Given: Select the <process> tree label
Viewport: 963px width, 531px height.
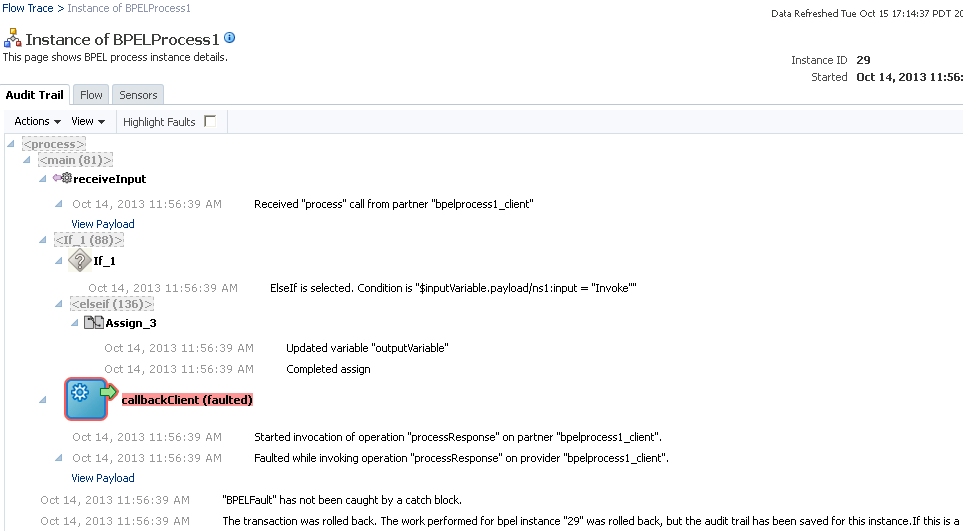Looking at the screenshot, I should (54, 144).
